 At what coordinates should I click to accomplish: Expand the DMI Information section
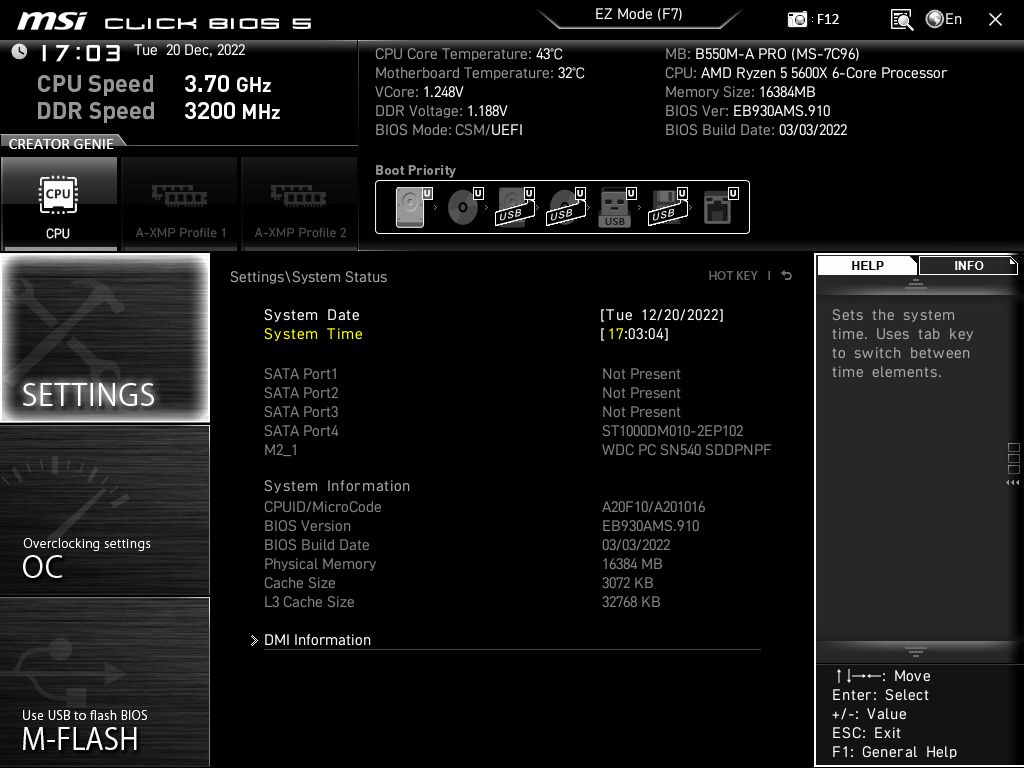coord(317,639)
